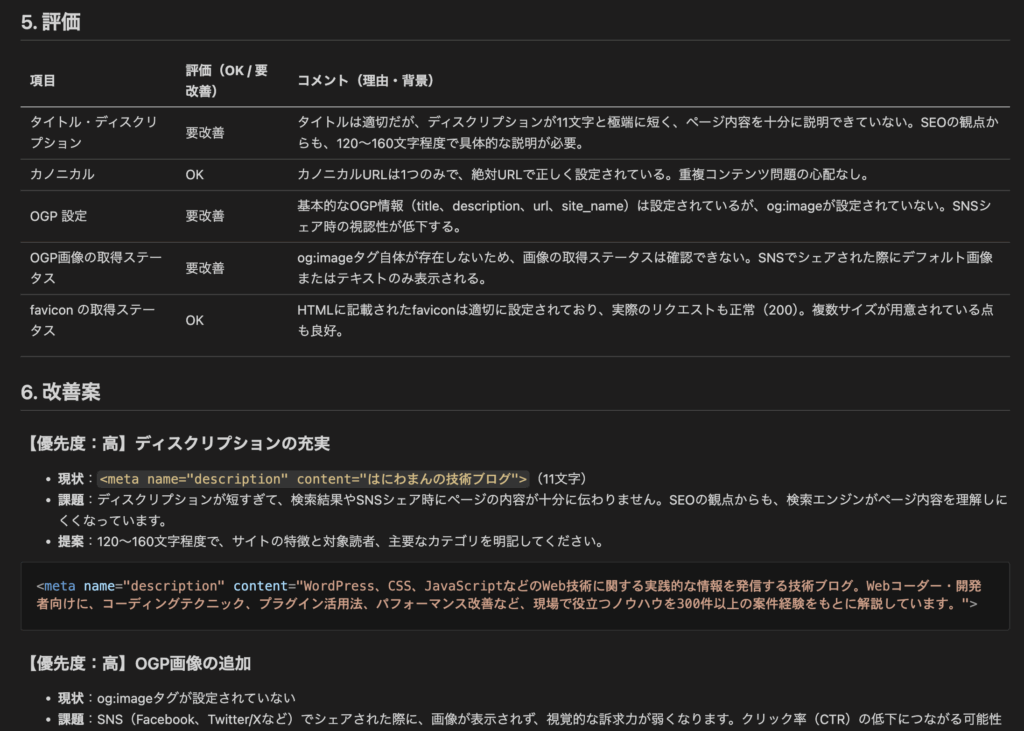Viewport: 1024px width, 731px height.
Task: Click the highlighted inline meta description code
Action: click(313, 478)
